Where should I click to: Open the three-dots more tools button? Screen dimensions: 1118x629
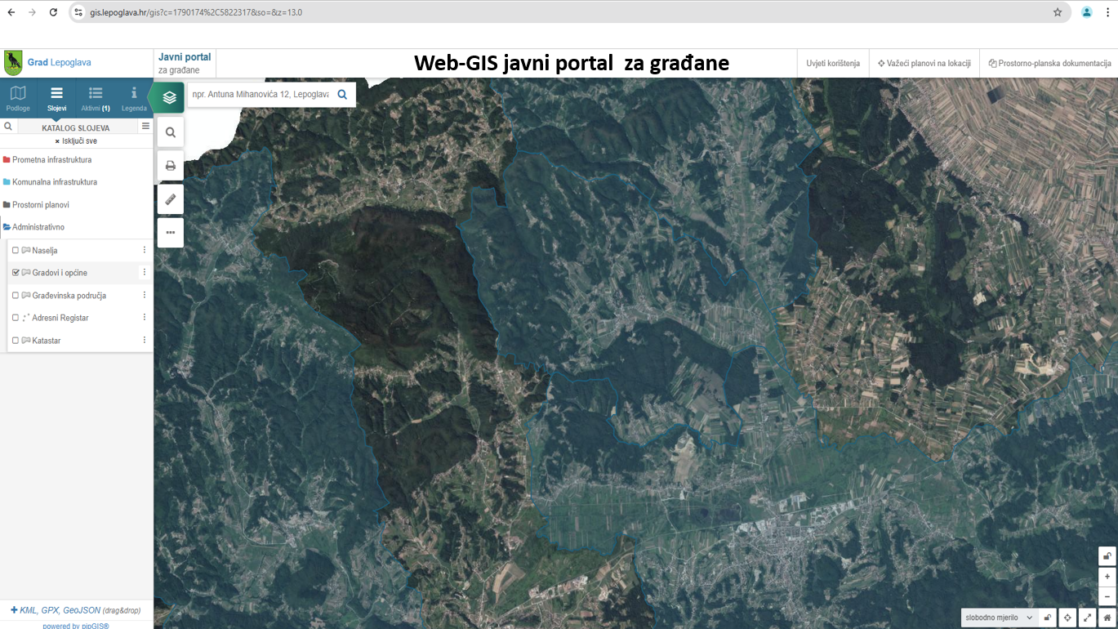pos(170,232)
